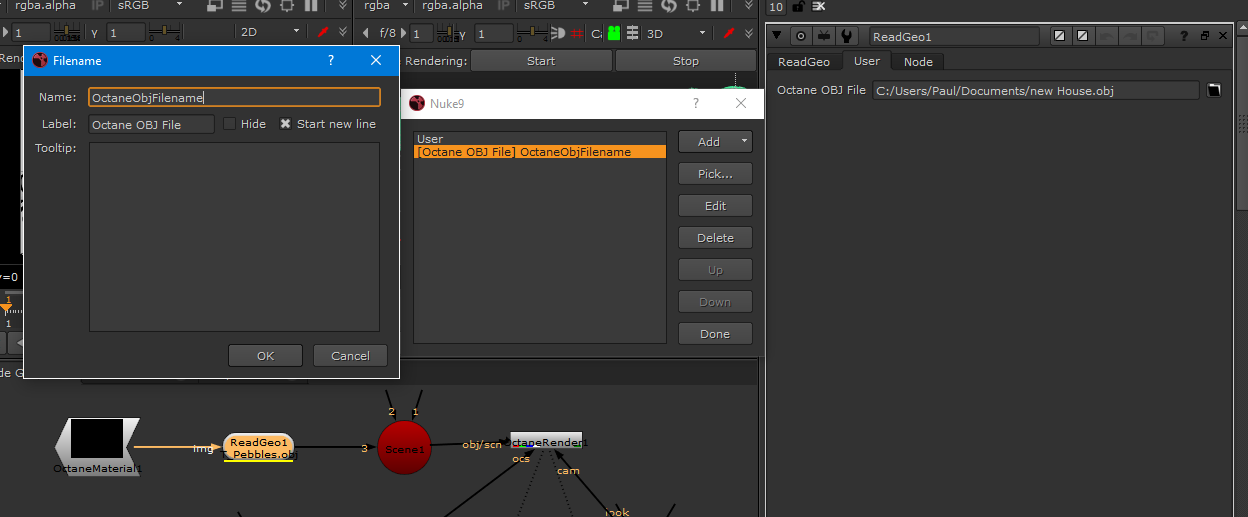Click the first diagonal square color icon next to ReadGeo1 name

click(1060, 37)
